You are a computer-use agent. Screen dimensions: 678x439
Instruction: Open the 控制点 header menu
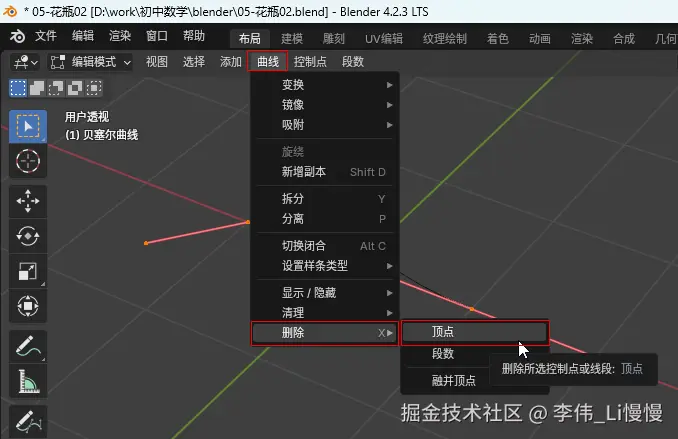tap(310, 62)
